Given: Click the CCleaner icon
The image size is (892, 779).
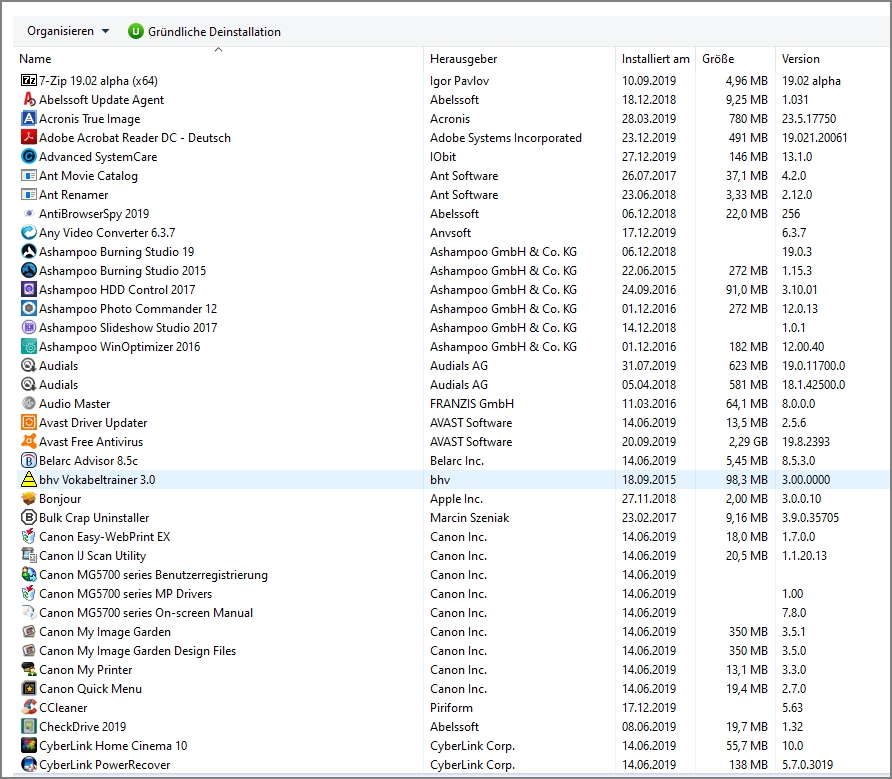Looking at the screenshot, I should click(28, 707).
